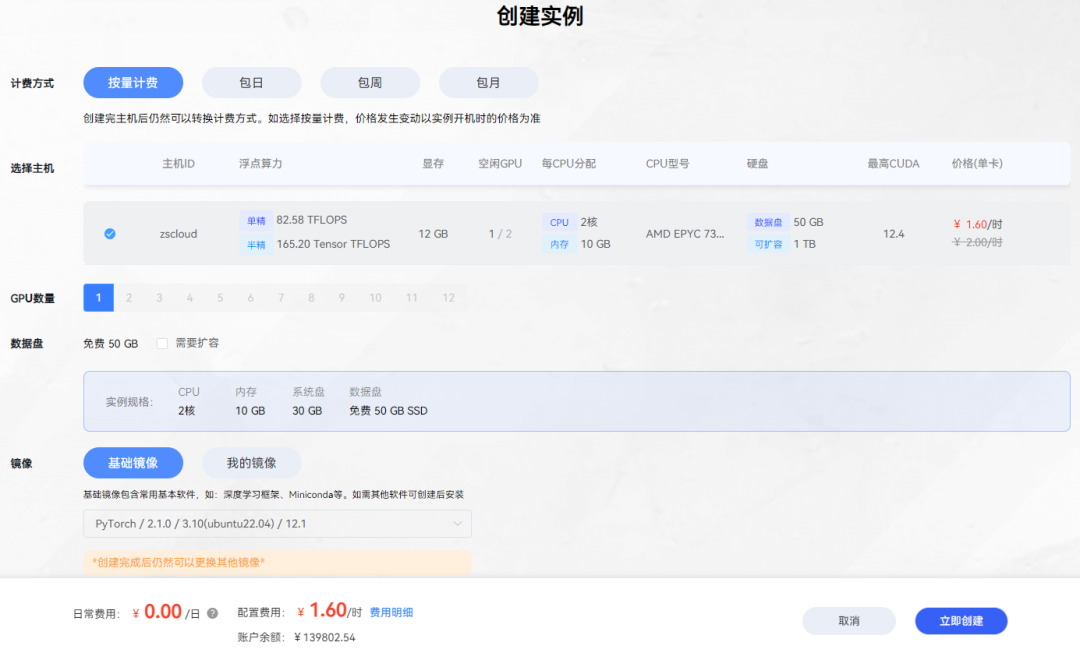Enable the 需要扩容 checkbox
This screenshot has width=1080, height=660.
tap(162, 343)
